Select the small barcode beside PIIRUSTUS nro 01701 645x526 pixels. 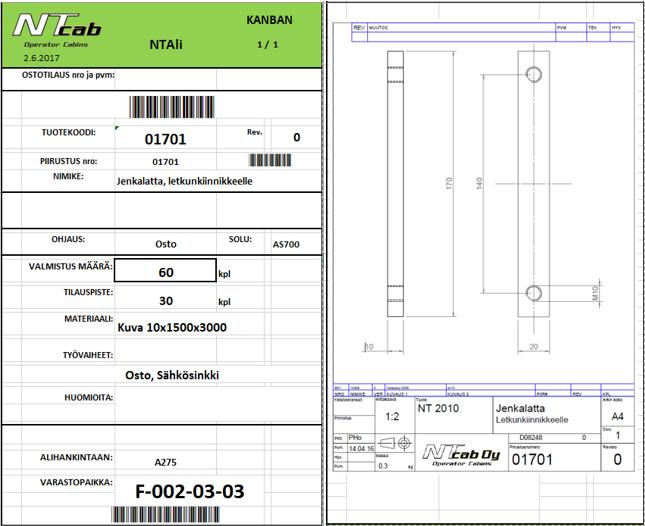(270, 160)
